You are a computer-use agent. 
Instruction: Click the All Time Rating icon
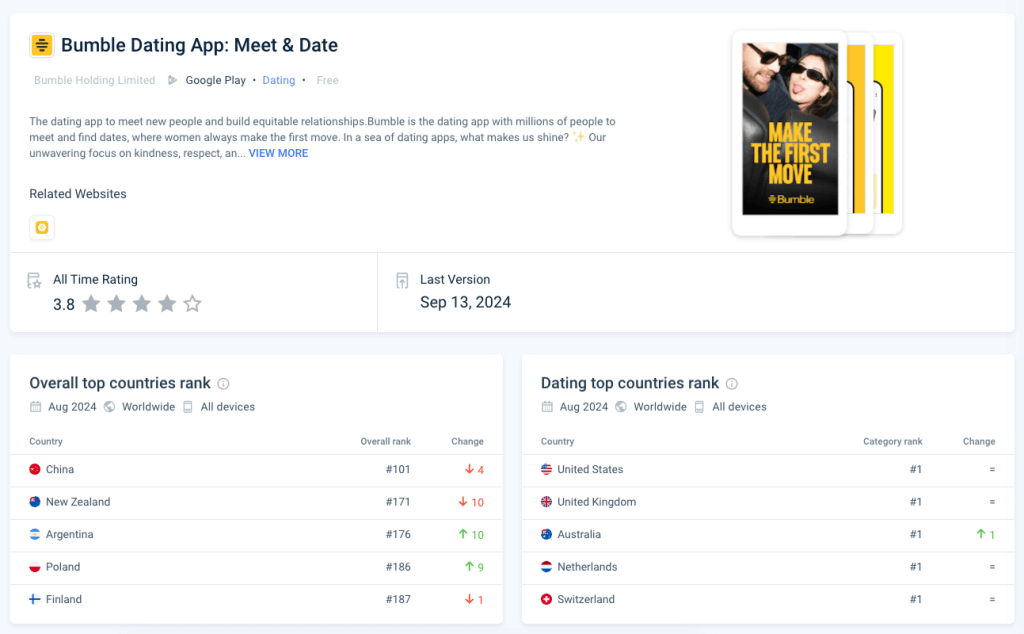[x=33, y=280]
